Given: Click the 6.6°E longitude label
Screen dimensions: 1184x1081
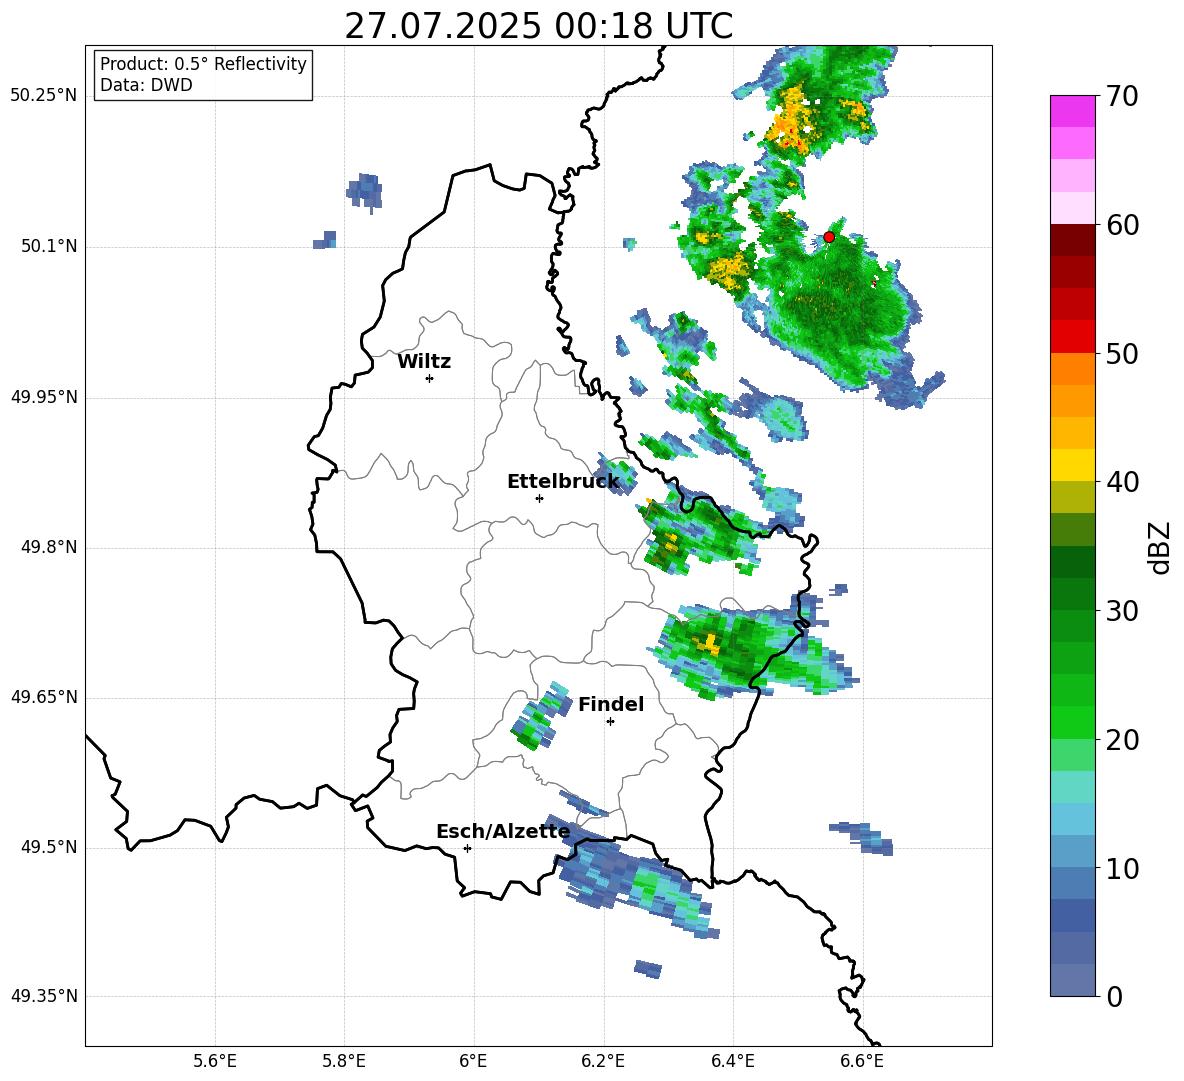Looking at the screenshot, I should click(862, 1061).
